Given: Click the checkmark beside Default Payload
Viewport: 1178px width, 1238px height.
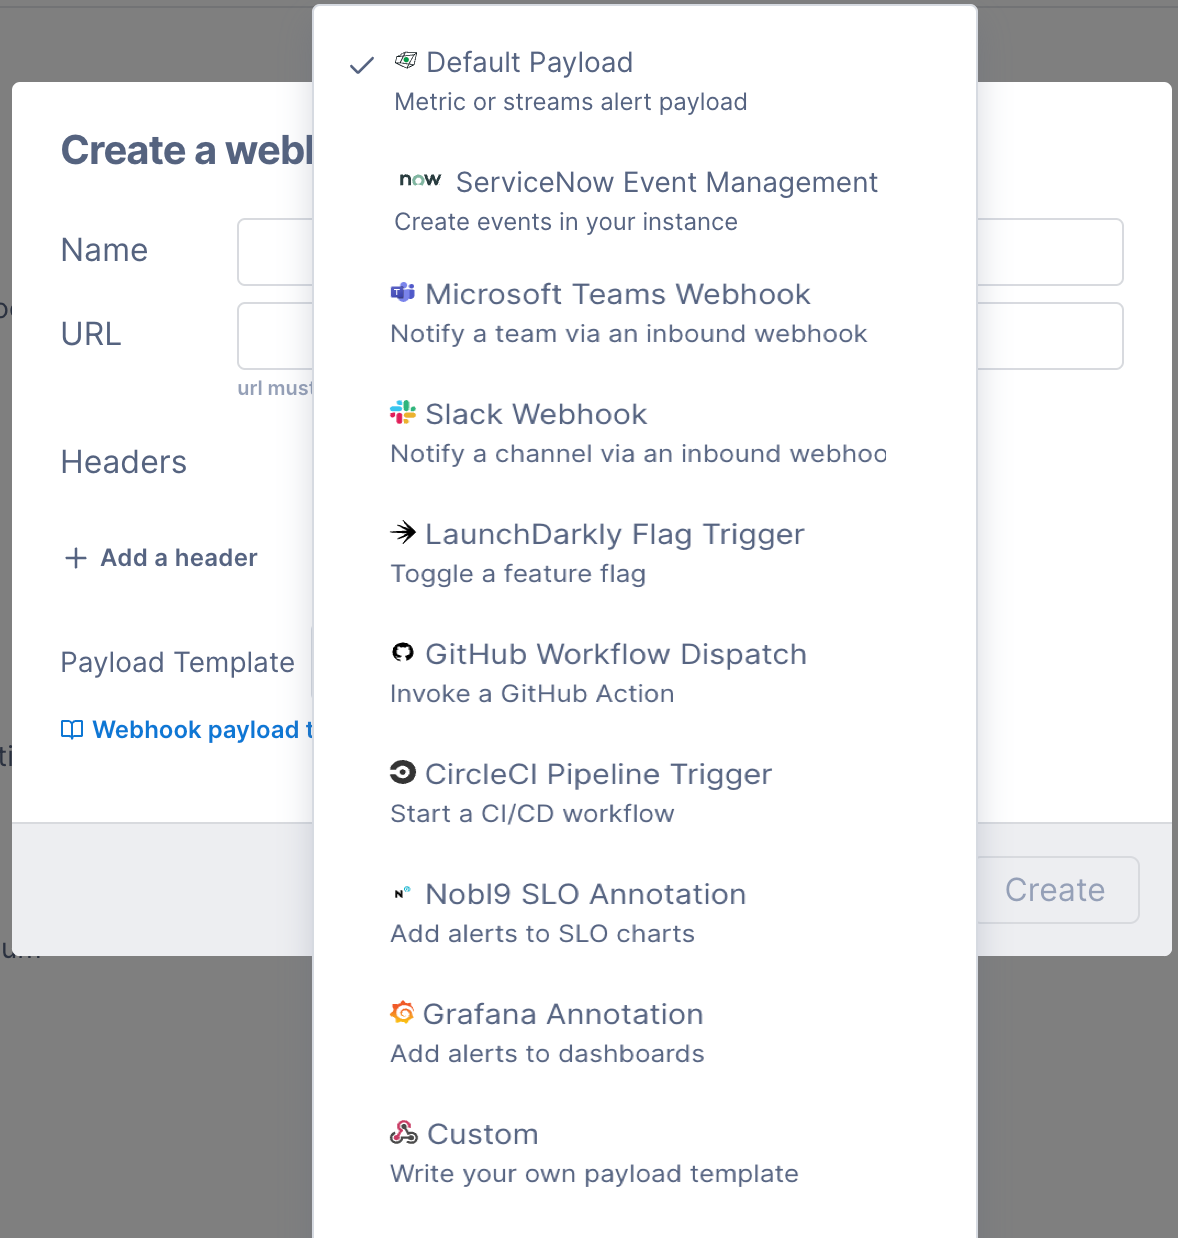Looking at the screenshot, I should (x=361, y=64).
